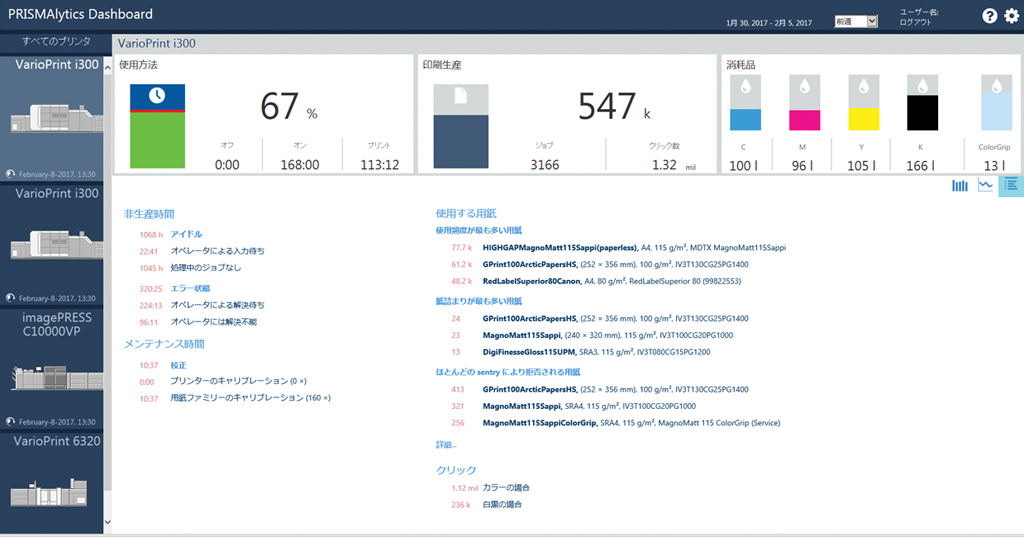
Task: Click the cyan ink drop icon
Action: tap(745, 86)
